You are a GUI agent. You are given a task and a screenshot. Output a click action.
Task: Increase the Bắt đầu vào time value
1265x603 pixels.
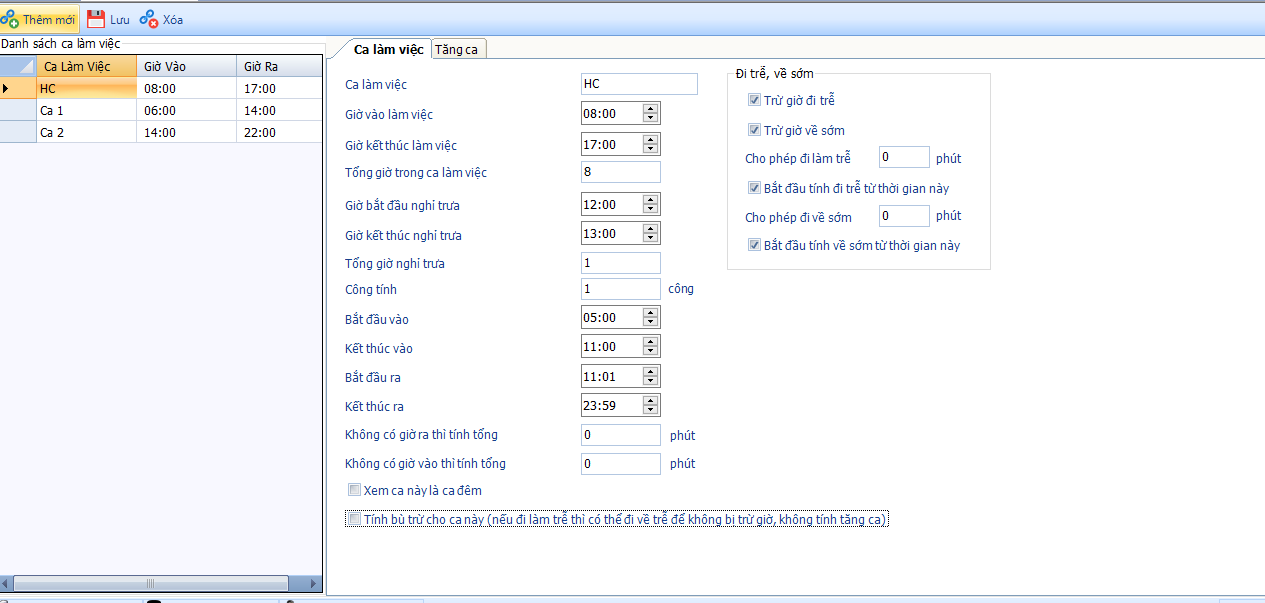(x=651, y=313)
